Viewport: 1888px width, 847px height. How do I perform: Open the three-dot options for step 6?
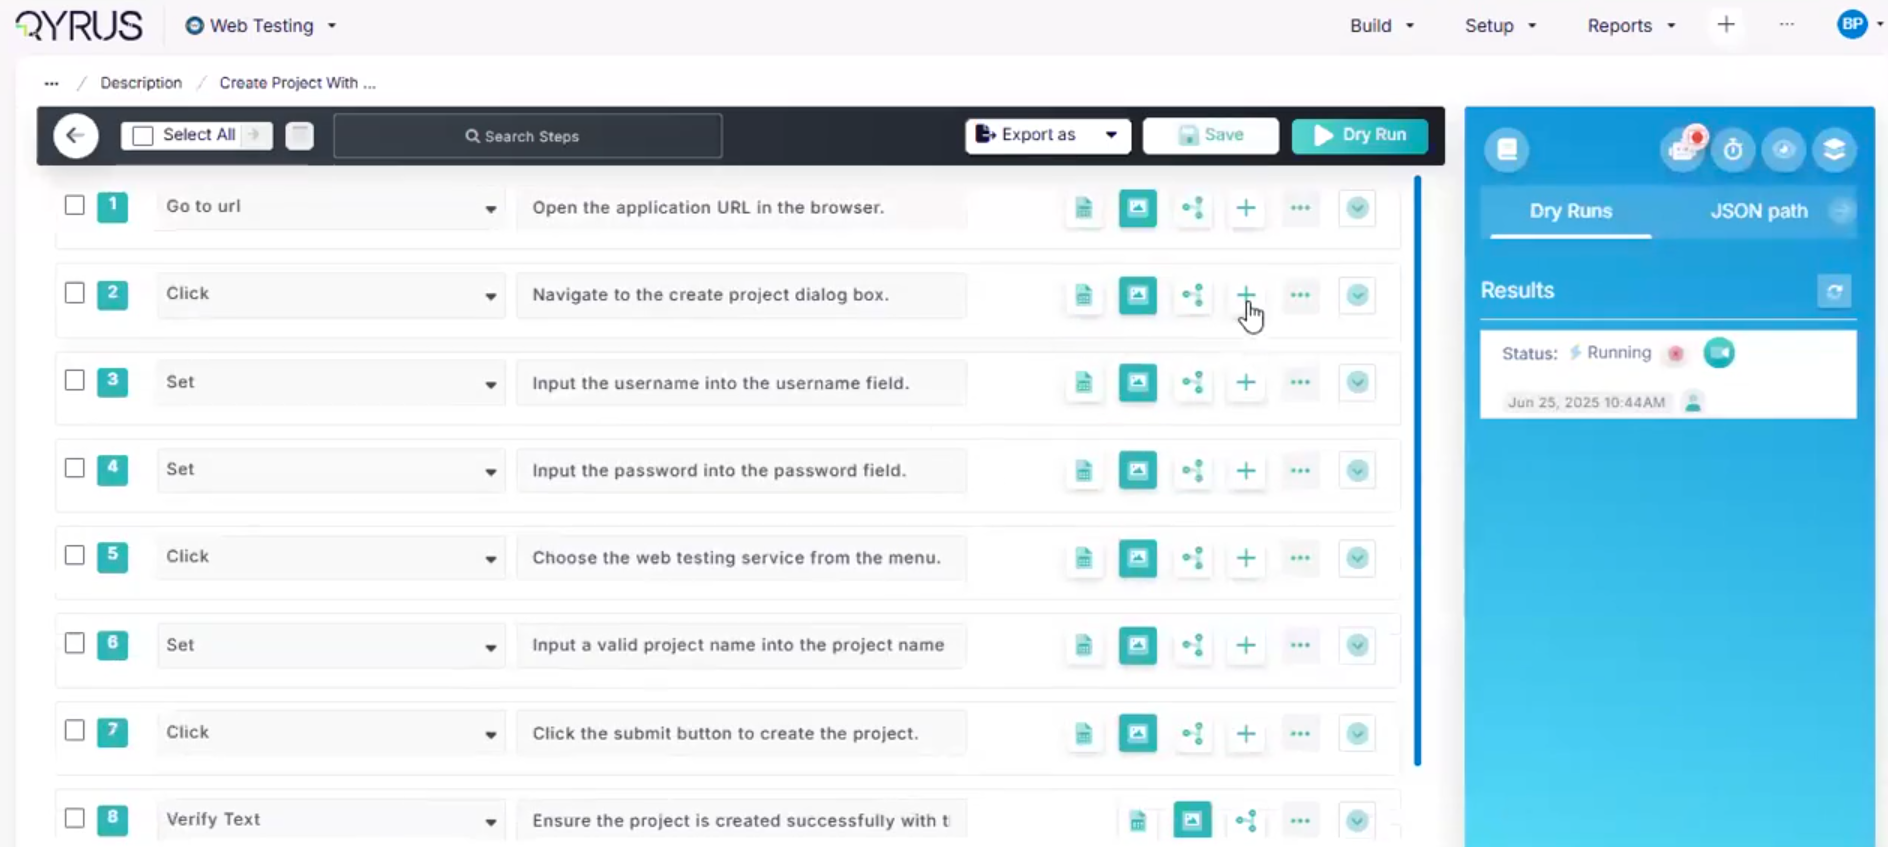click(x=1299, y=646)
